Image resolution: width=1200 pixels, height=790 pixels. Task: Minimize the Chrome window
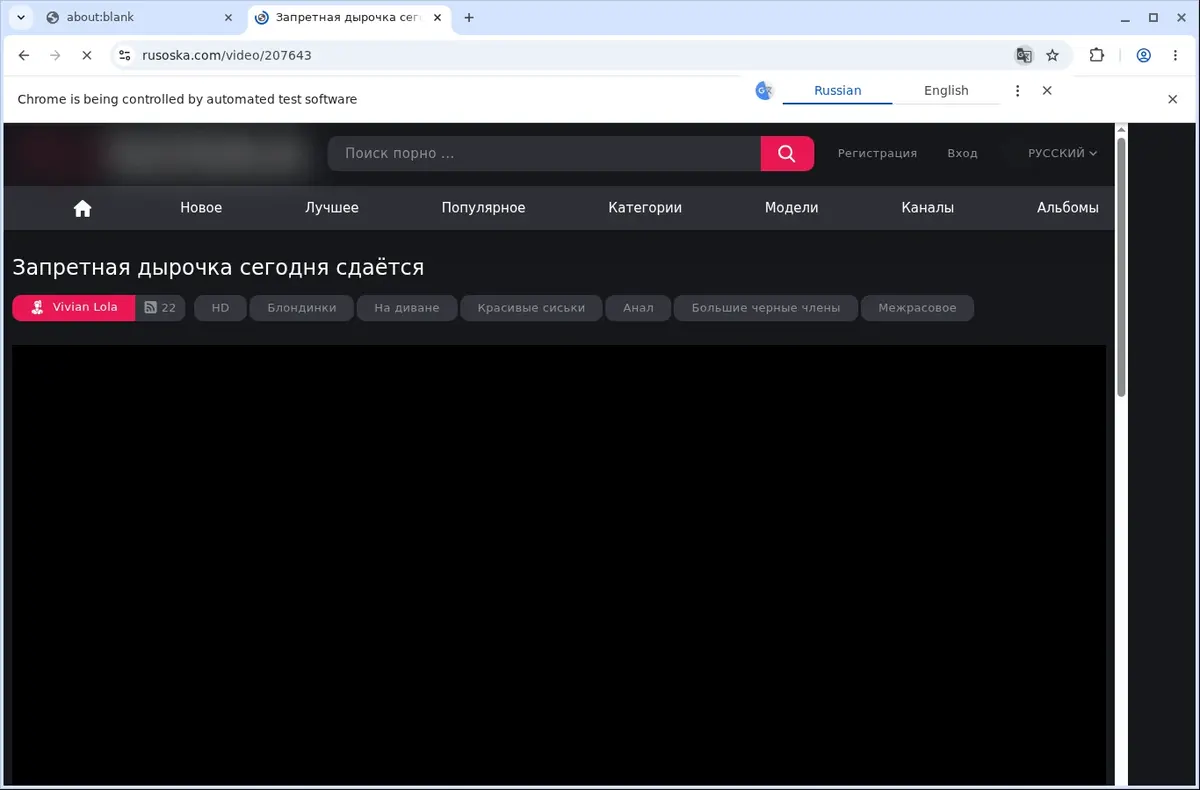[x=1125, y=17]
